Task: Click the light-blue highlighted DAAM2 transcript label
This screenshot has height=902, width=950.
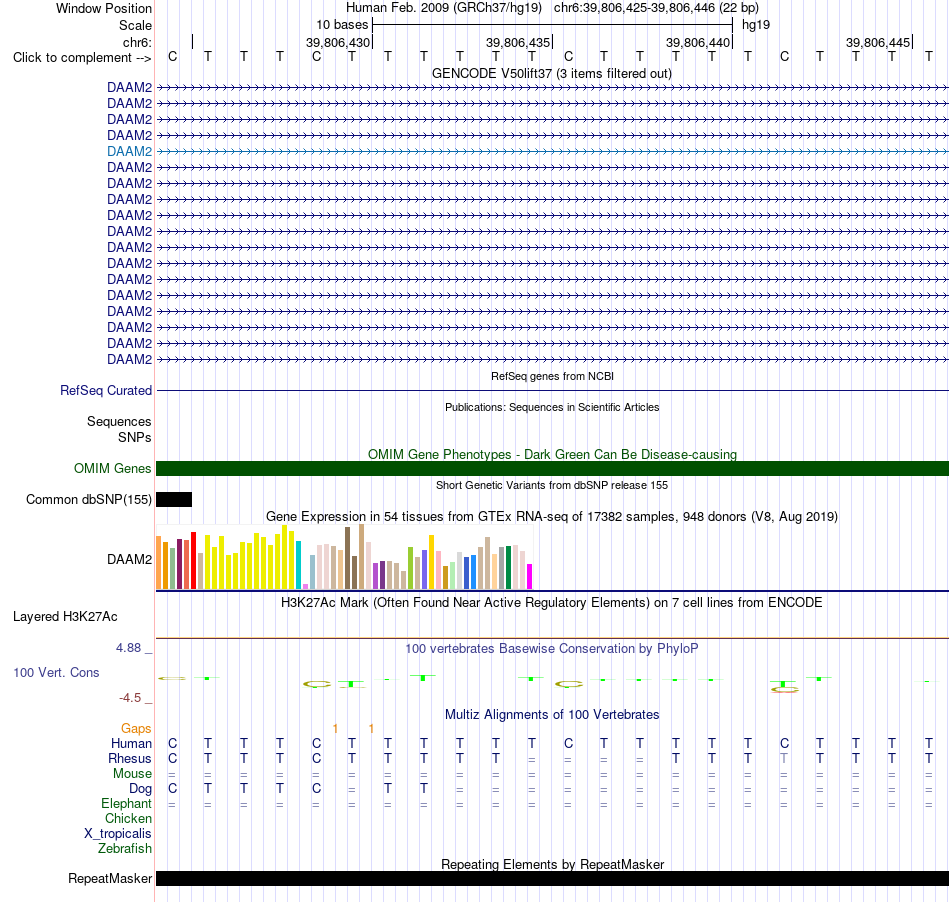Action: [x=129, y=151]
